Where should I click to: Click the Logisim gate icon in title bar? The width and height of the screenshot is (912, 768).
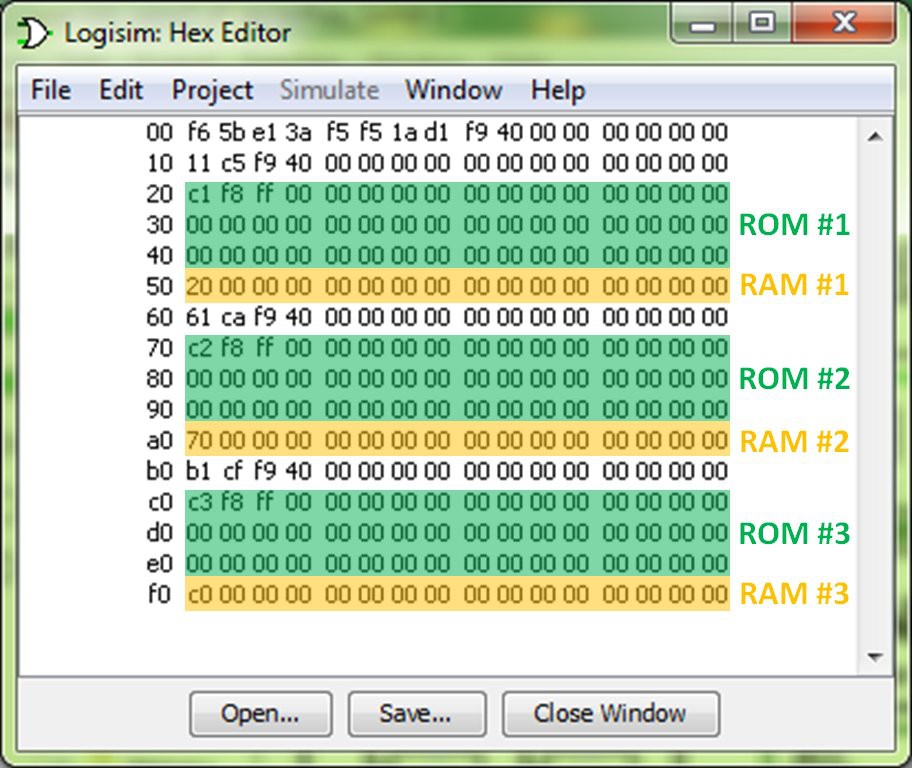pos(34,33)
